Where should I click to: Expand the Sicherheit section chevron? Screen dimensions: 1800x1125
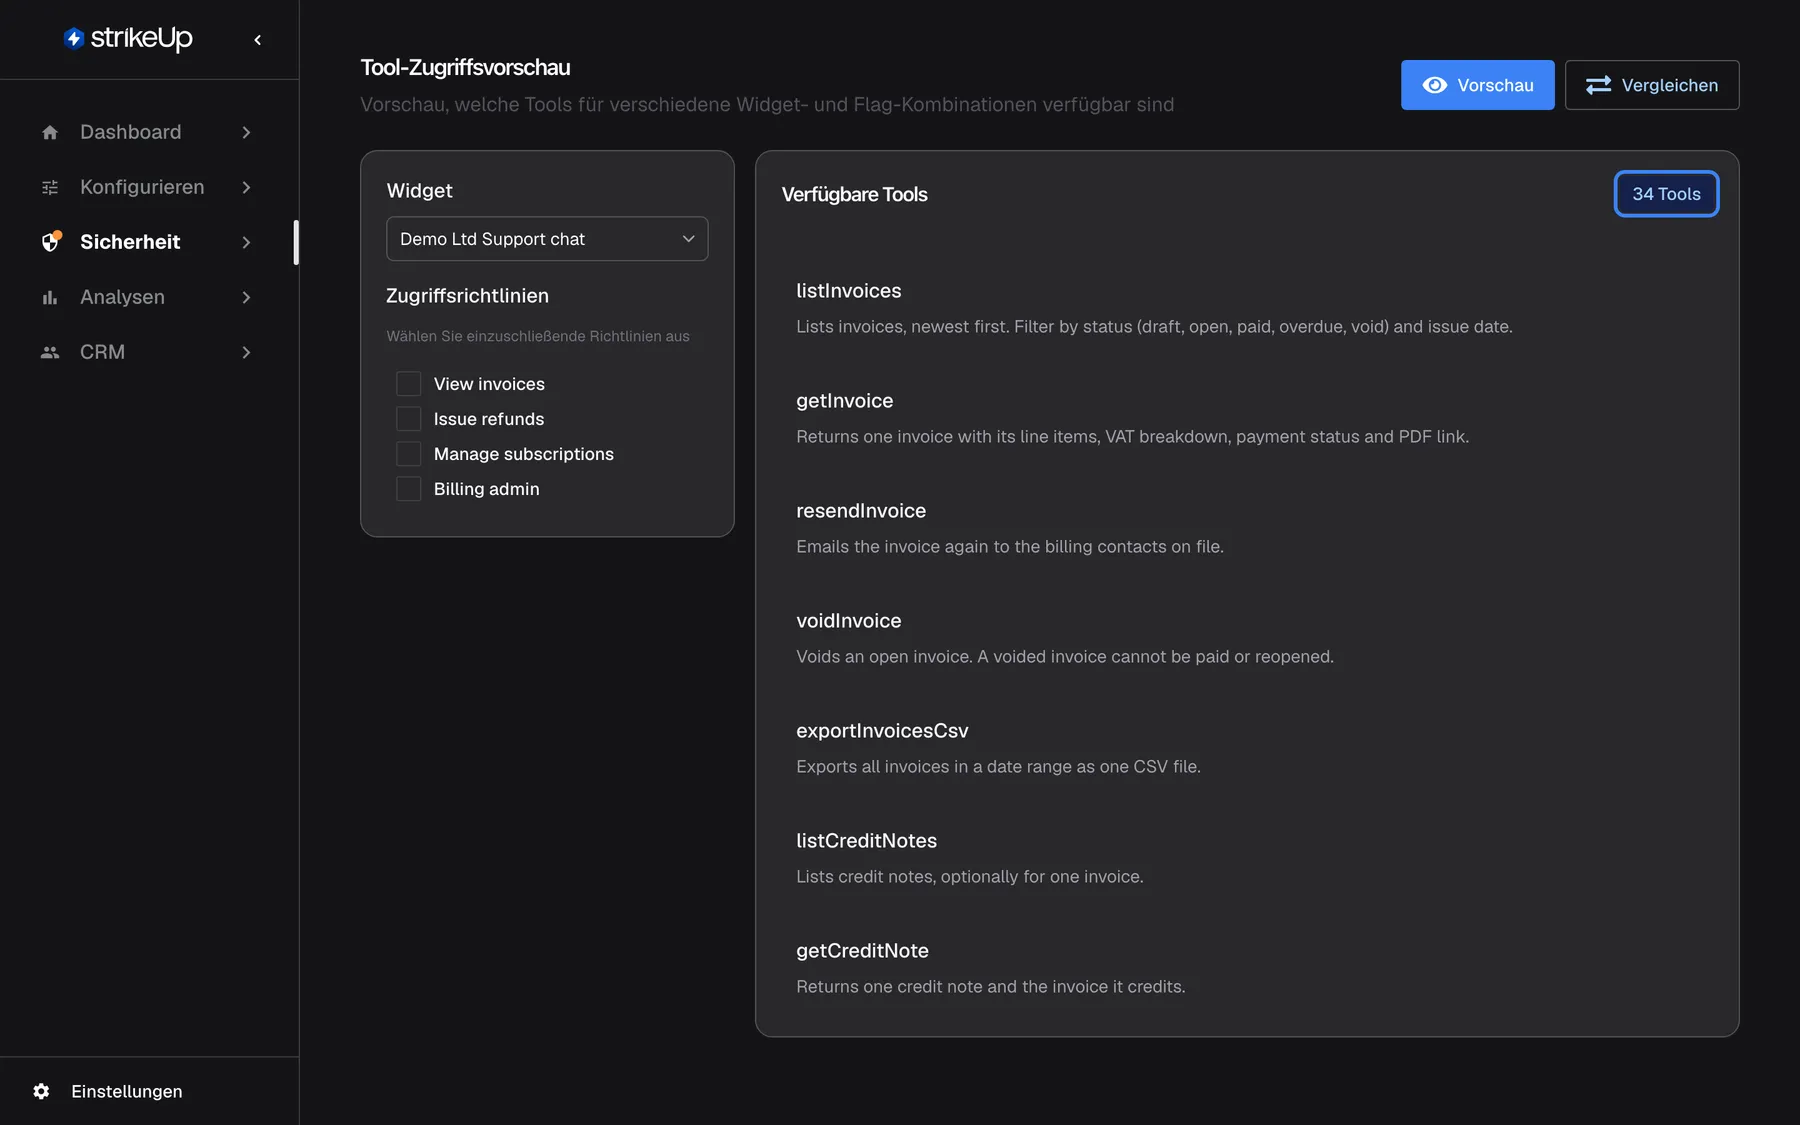246,242
